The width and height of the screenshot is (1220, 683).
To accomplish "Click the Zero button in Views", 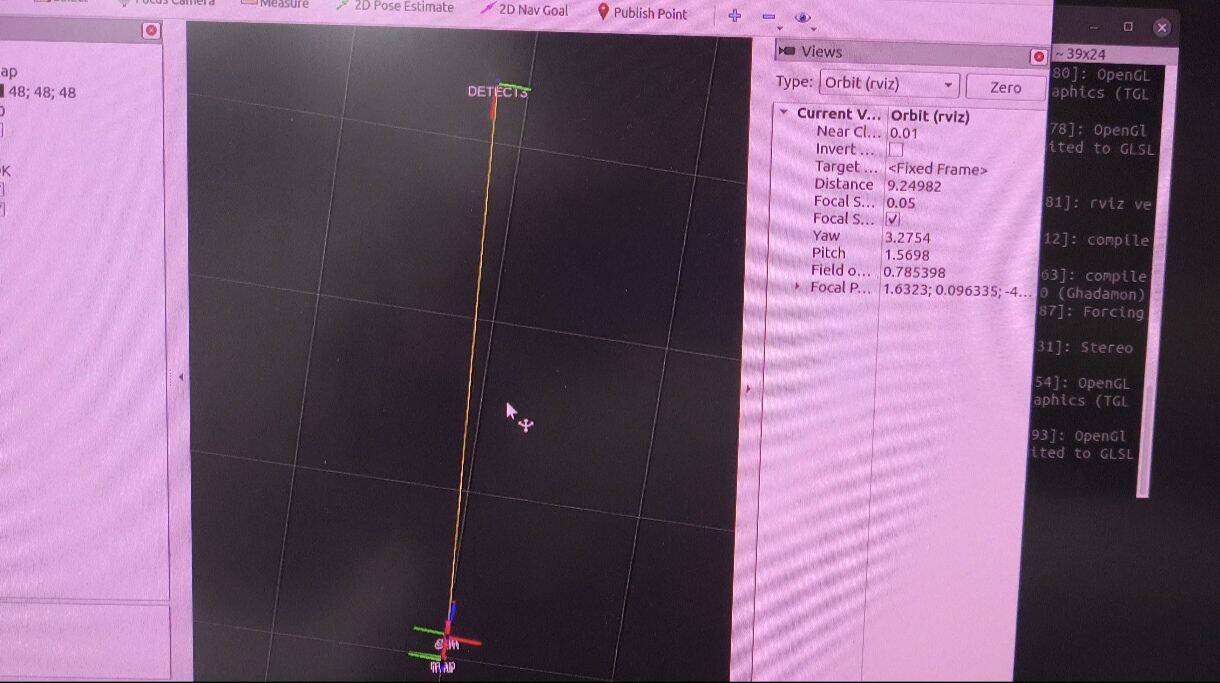I will pyautogui.click(x=1005, y=88).
